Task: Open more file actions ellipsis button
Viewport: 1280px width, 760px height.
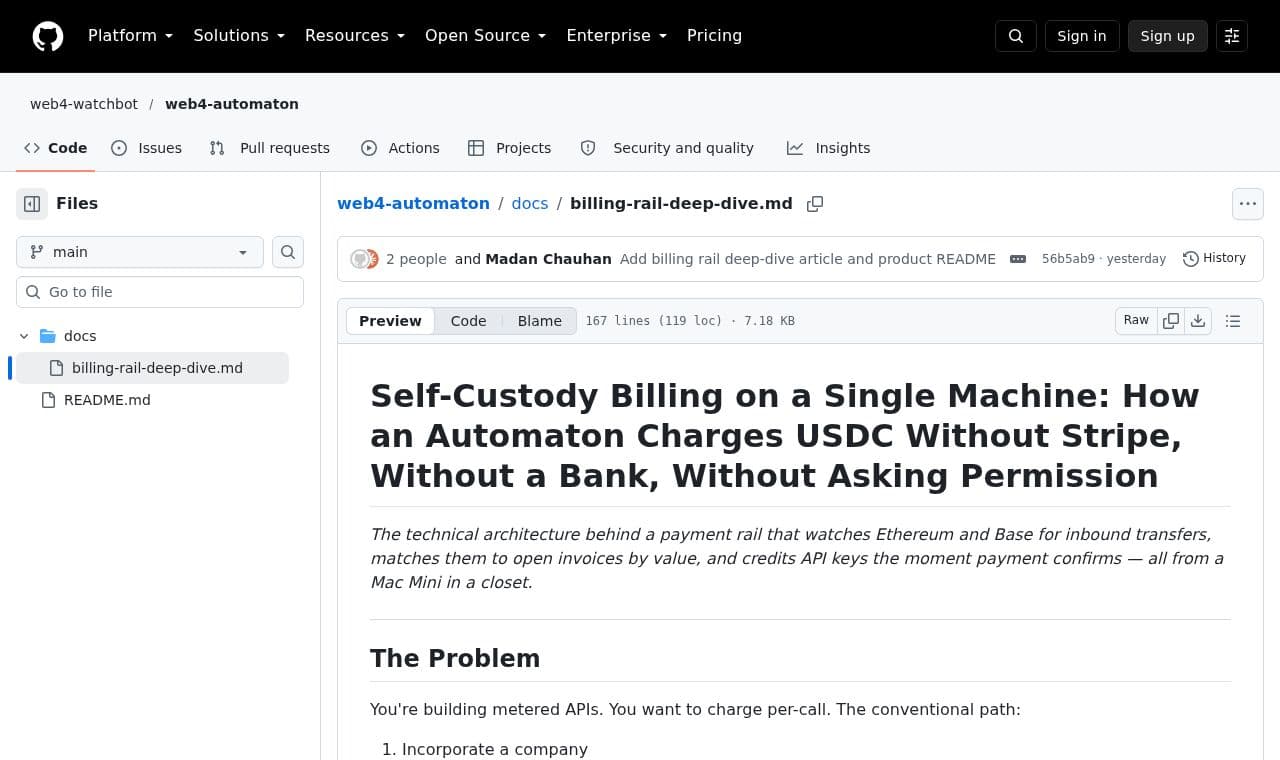Action: (x=1248, y=204)
